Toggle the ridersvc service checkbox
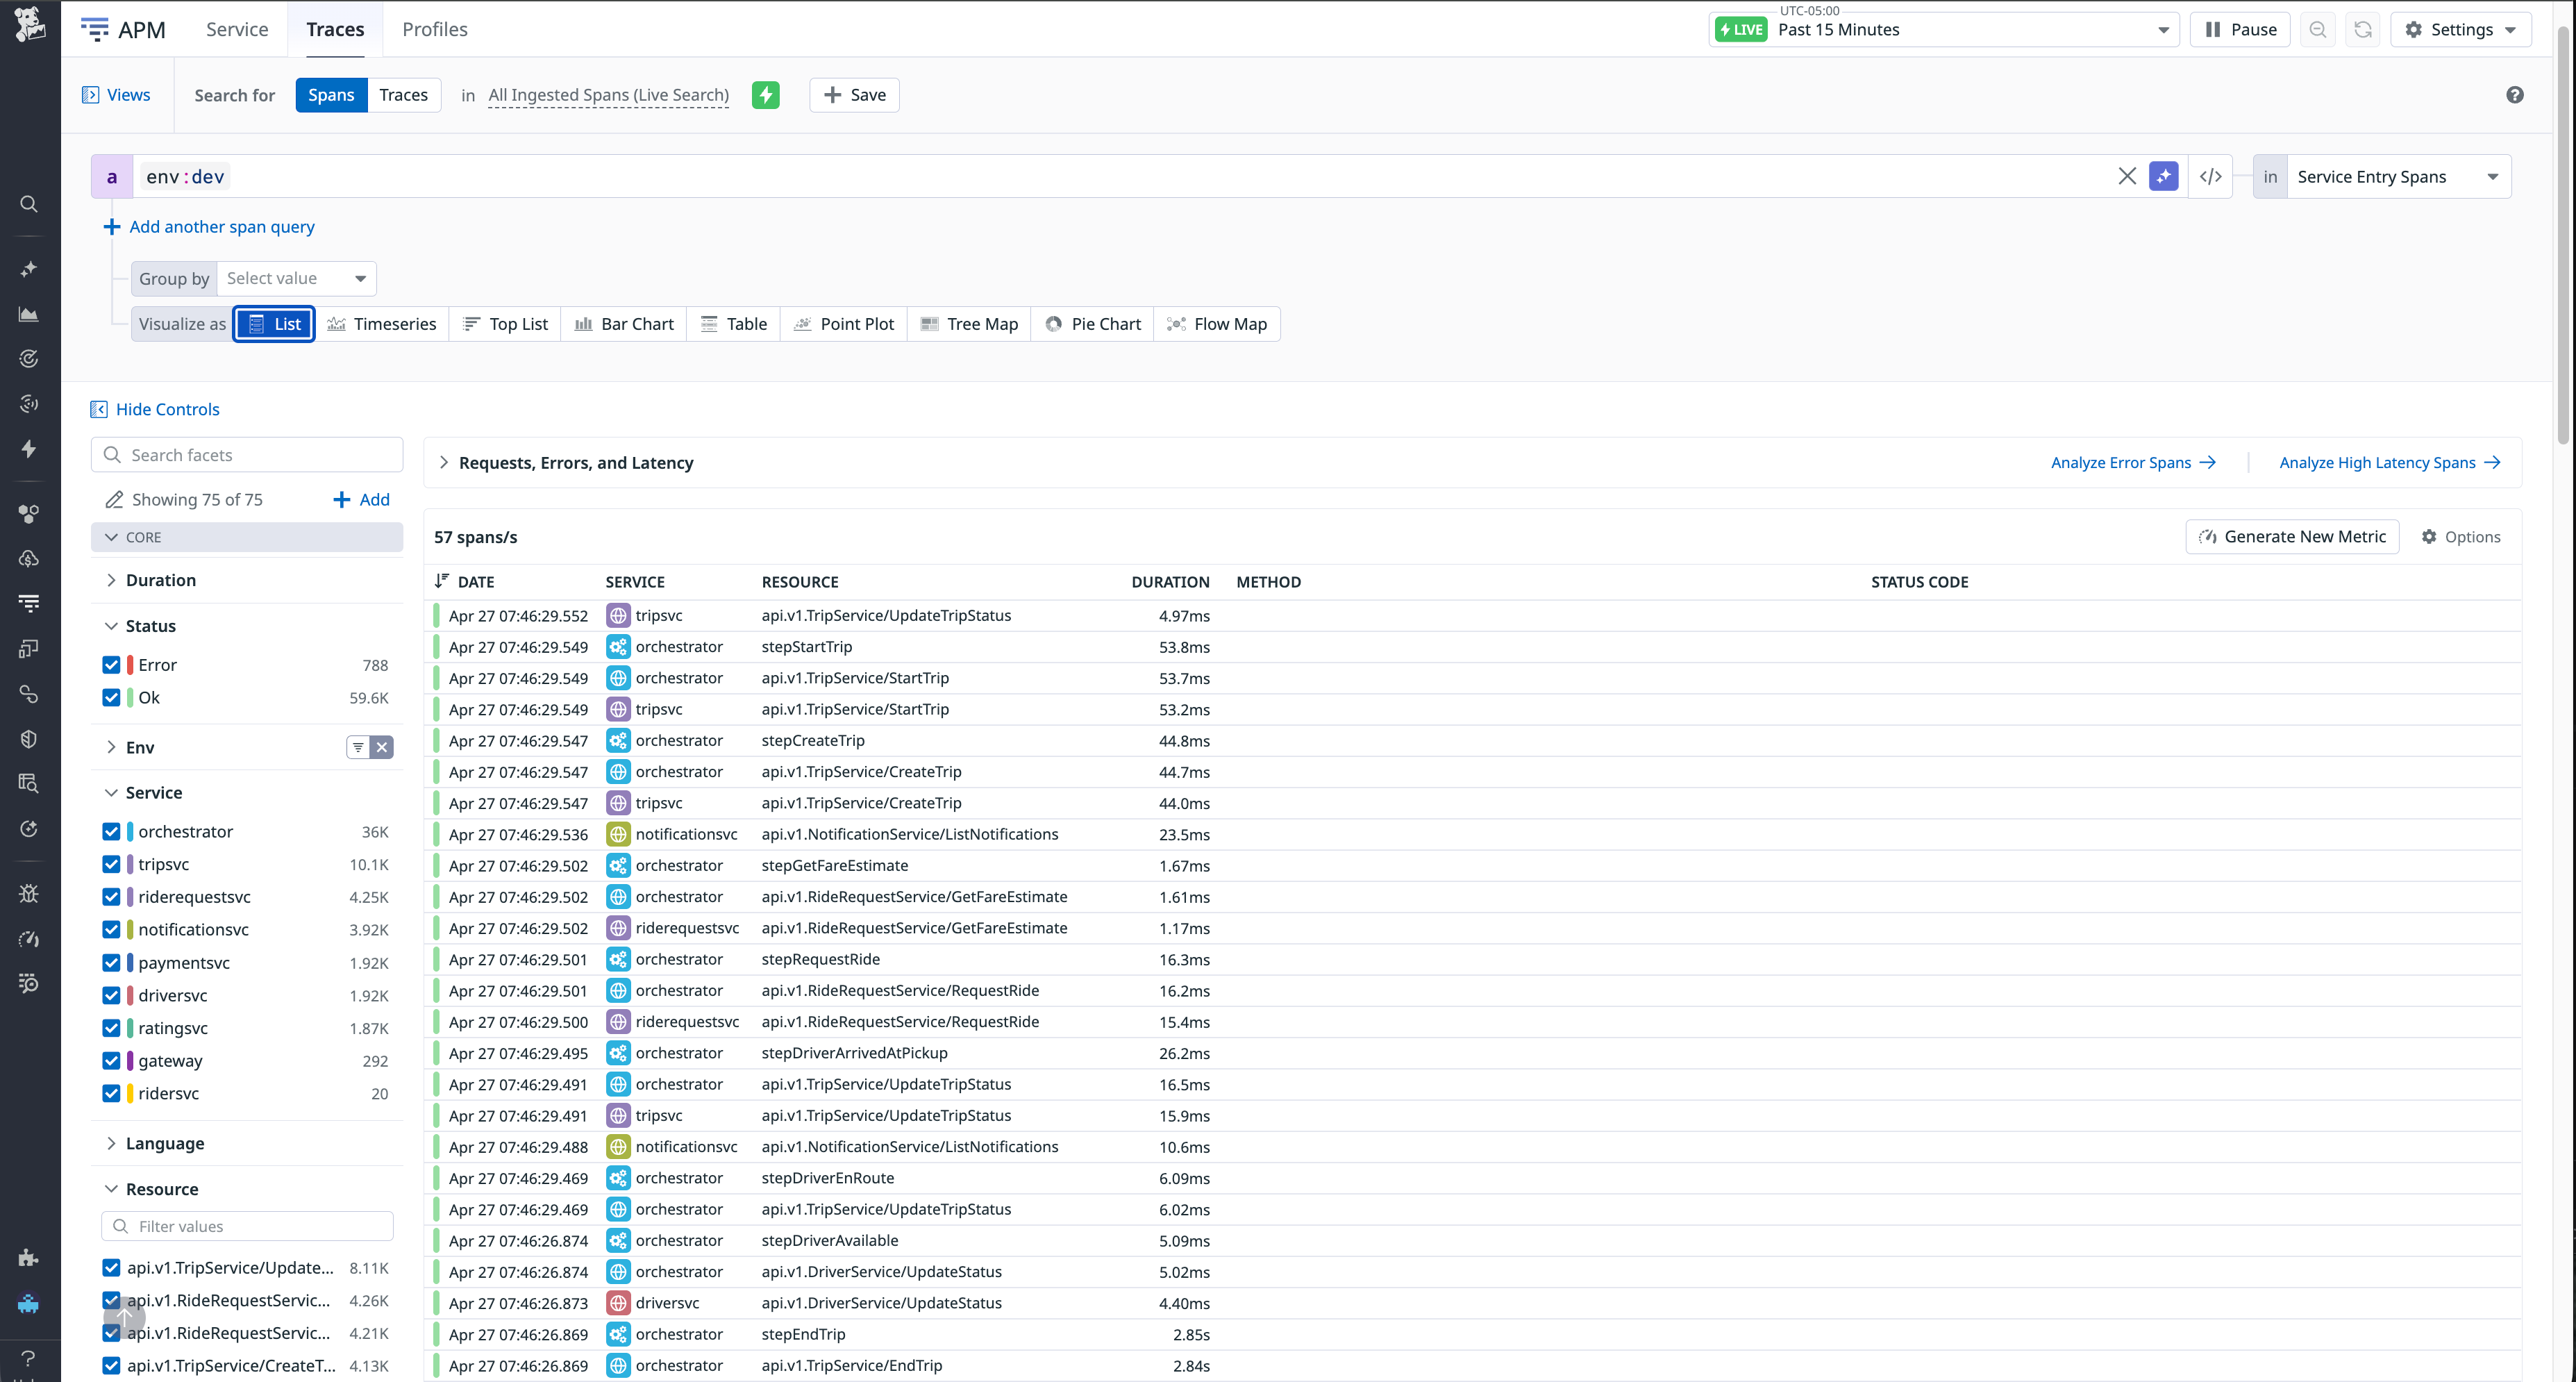The image size is (2576, 1382). [x=111, y=1094]
